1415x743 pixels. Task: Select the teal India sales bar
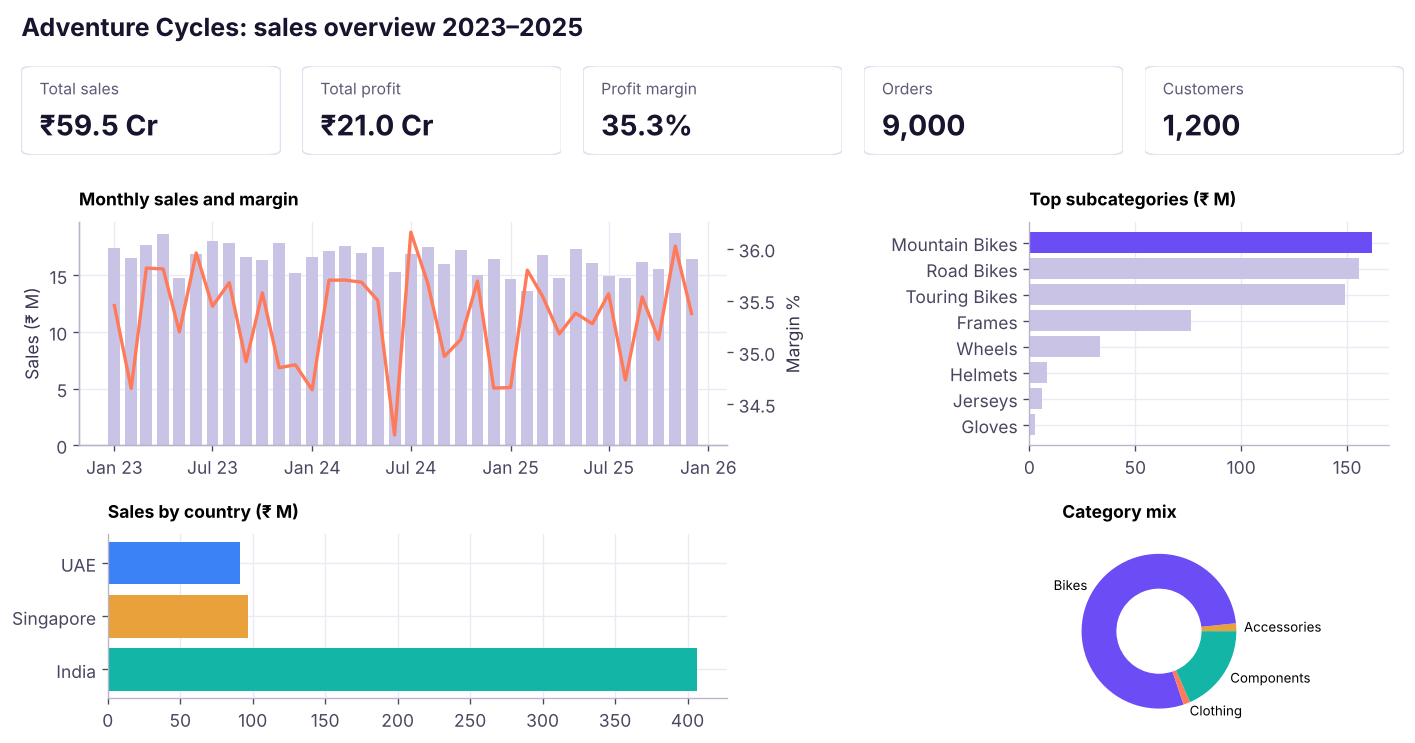402,669
